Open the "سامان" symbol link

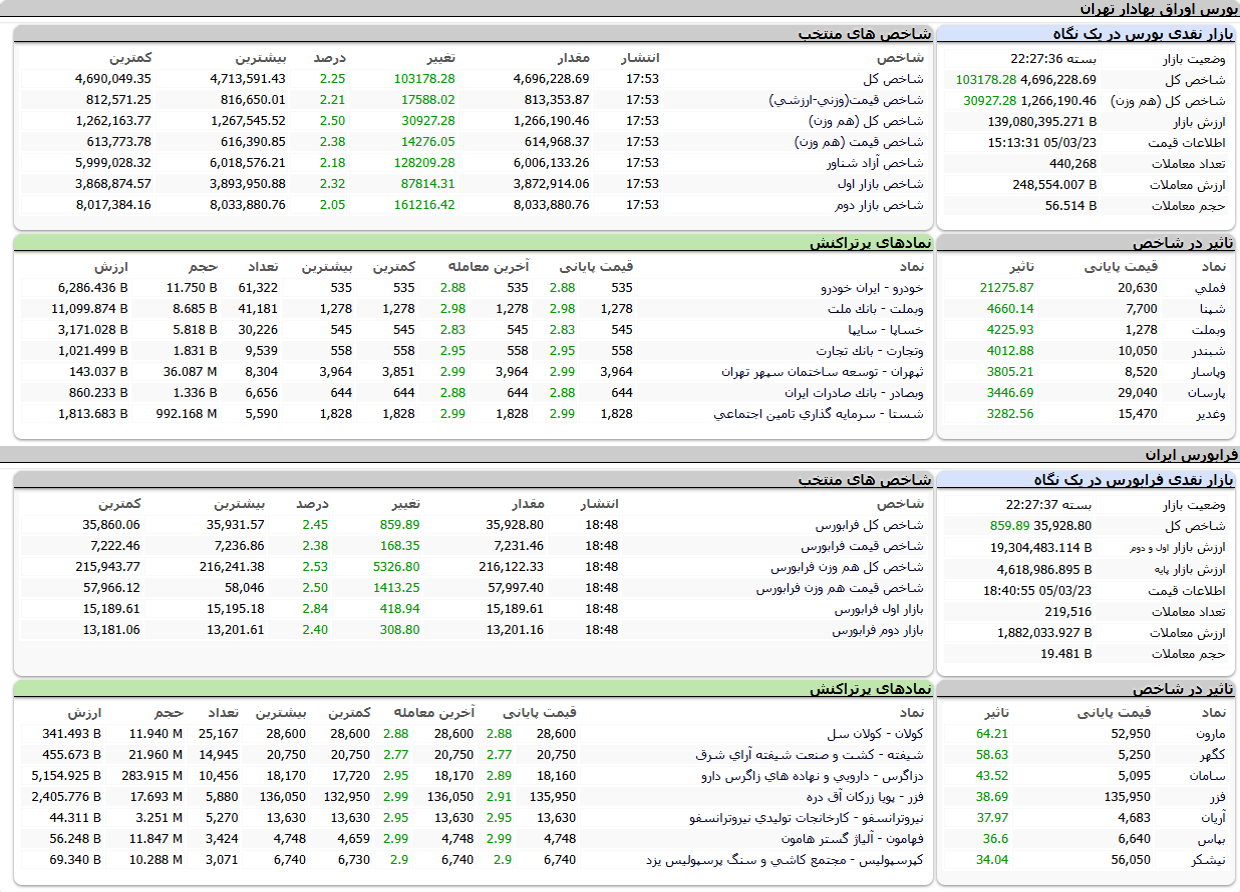pyautogui.click(x=1210, y=776)
